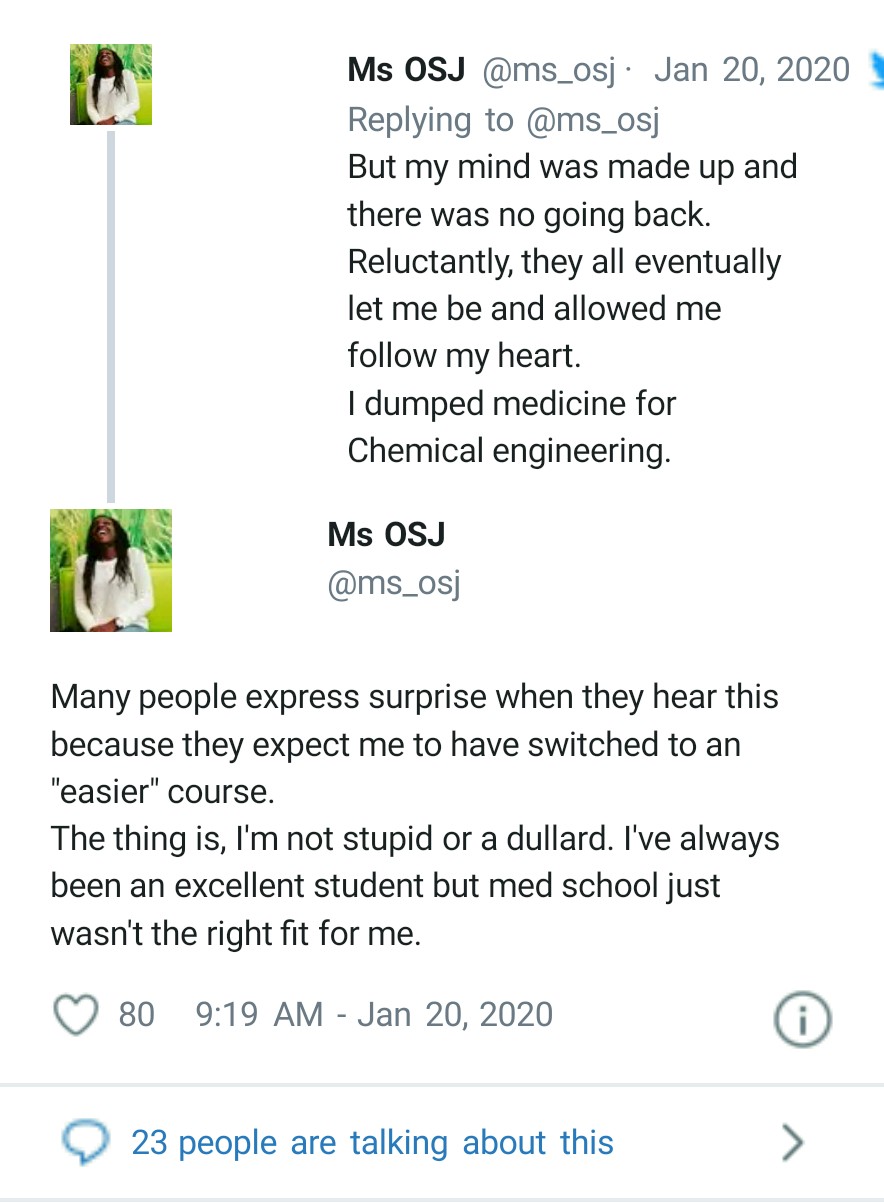This screenshot has width=884, height=1203.
Task: Open small Ms OSJ avatar in the reply tweet
Action: [110, 85]
